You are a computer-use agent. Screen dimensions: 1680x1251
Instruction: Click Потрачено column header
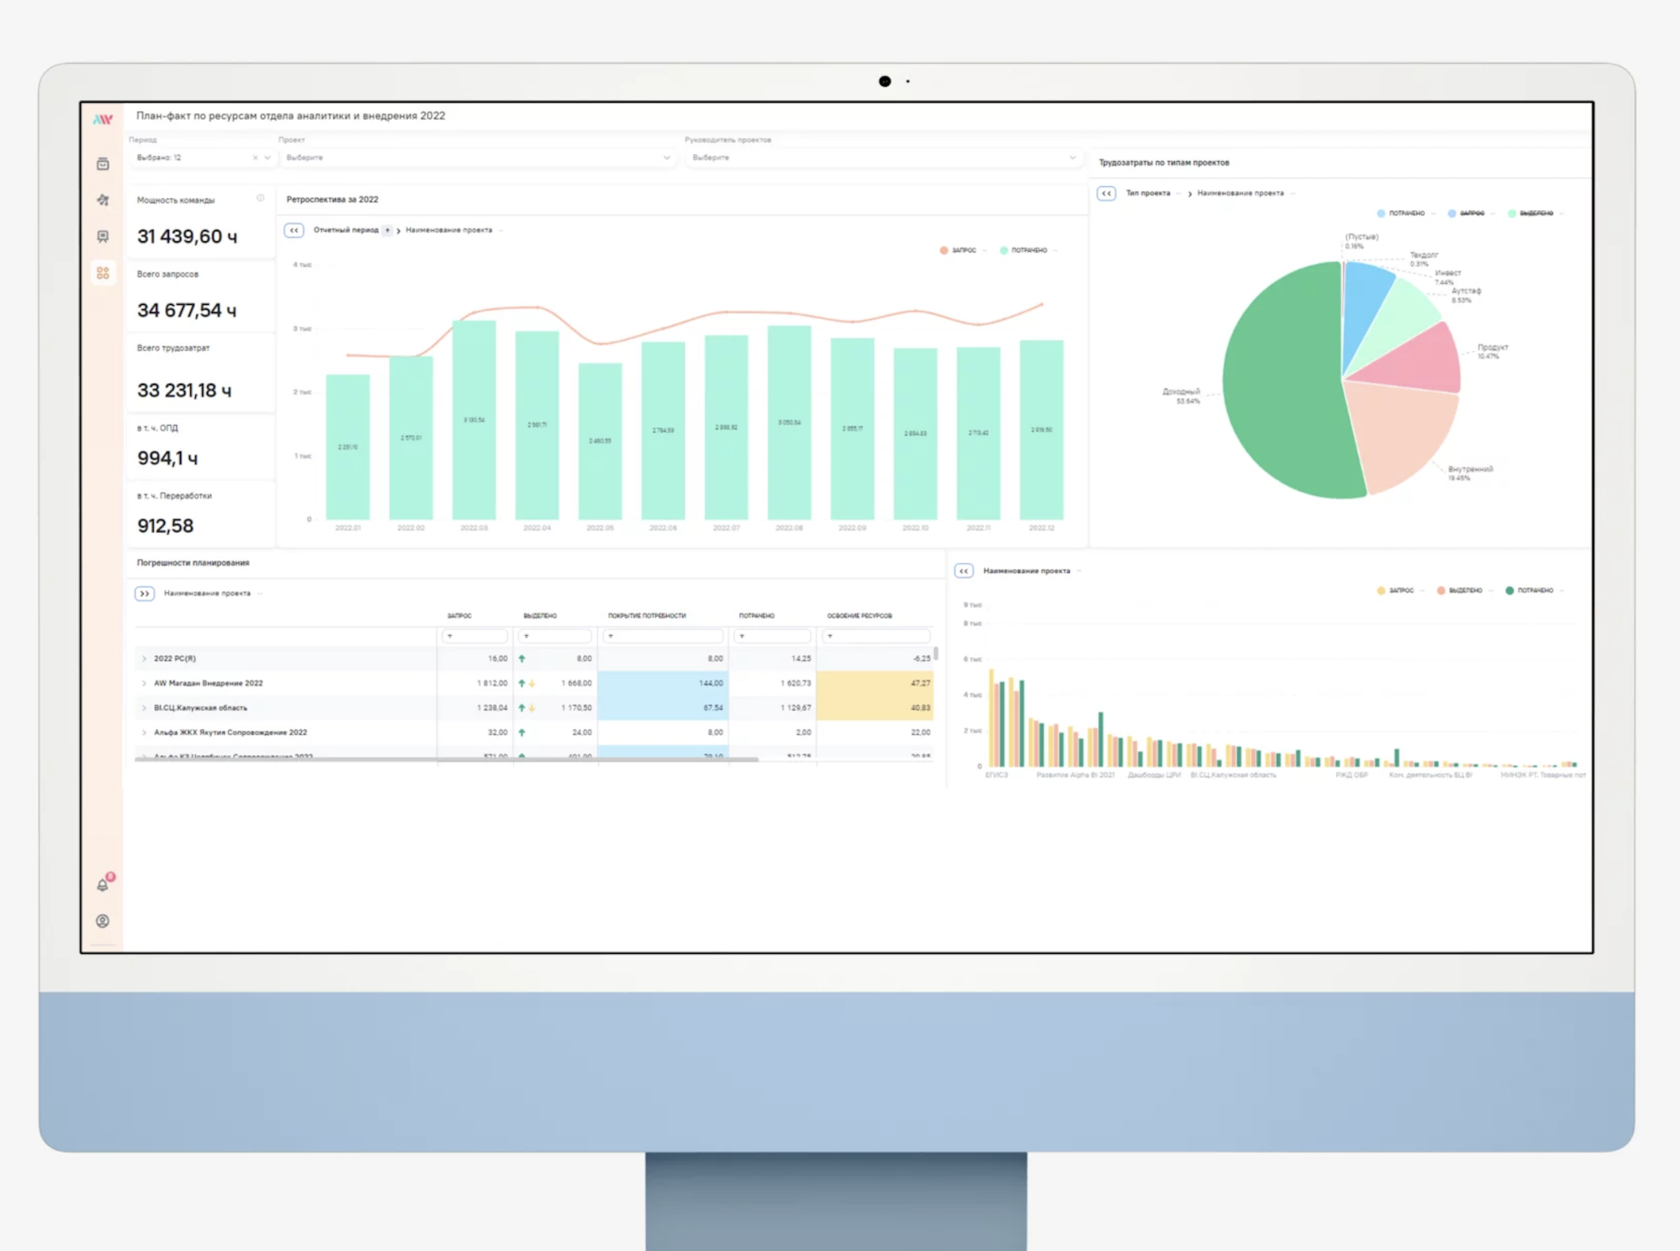pyautogui.click(x=756, y=616)
